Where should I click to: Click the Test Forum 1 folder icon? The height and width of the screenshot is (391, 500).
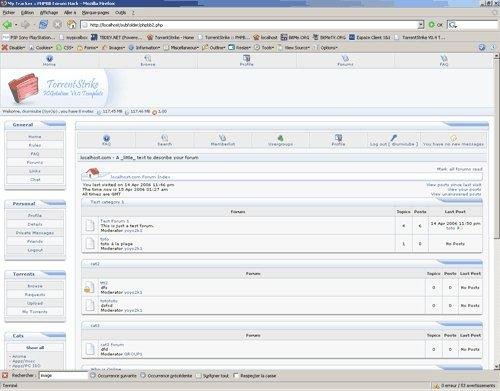pos(90,225)
